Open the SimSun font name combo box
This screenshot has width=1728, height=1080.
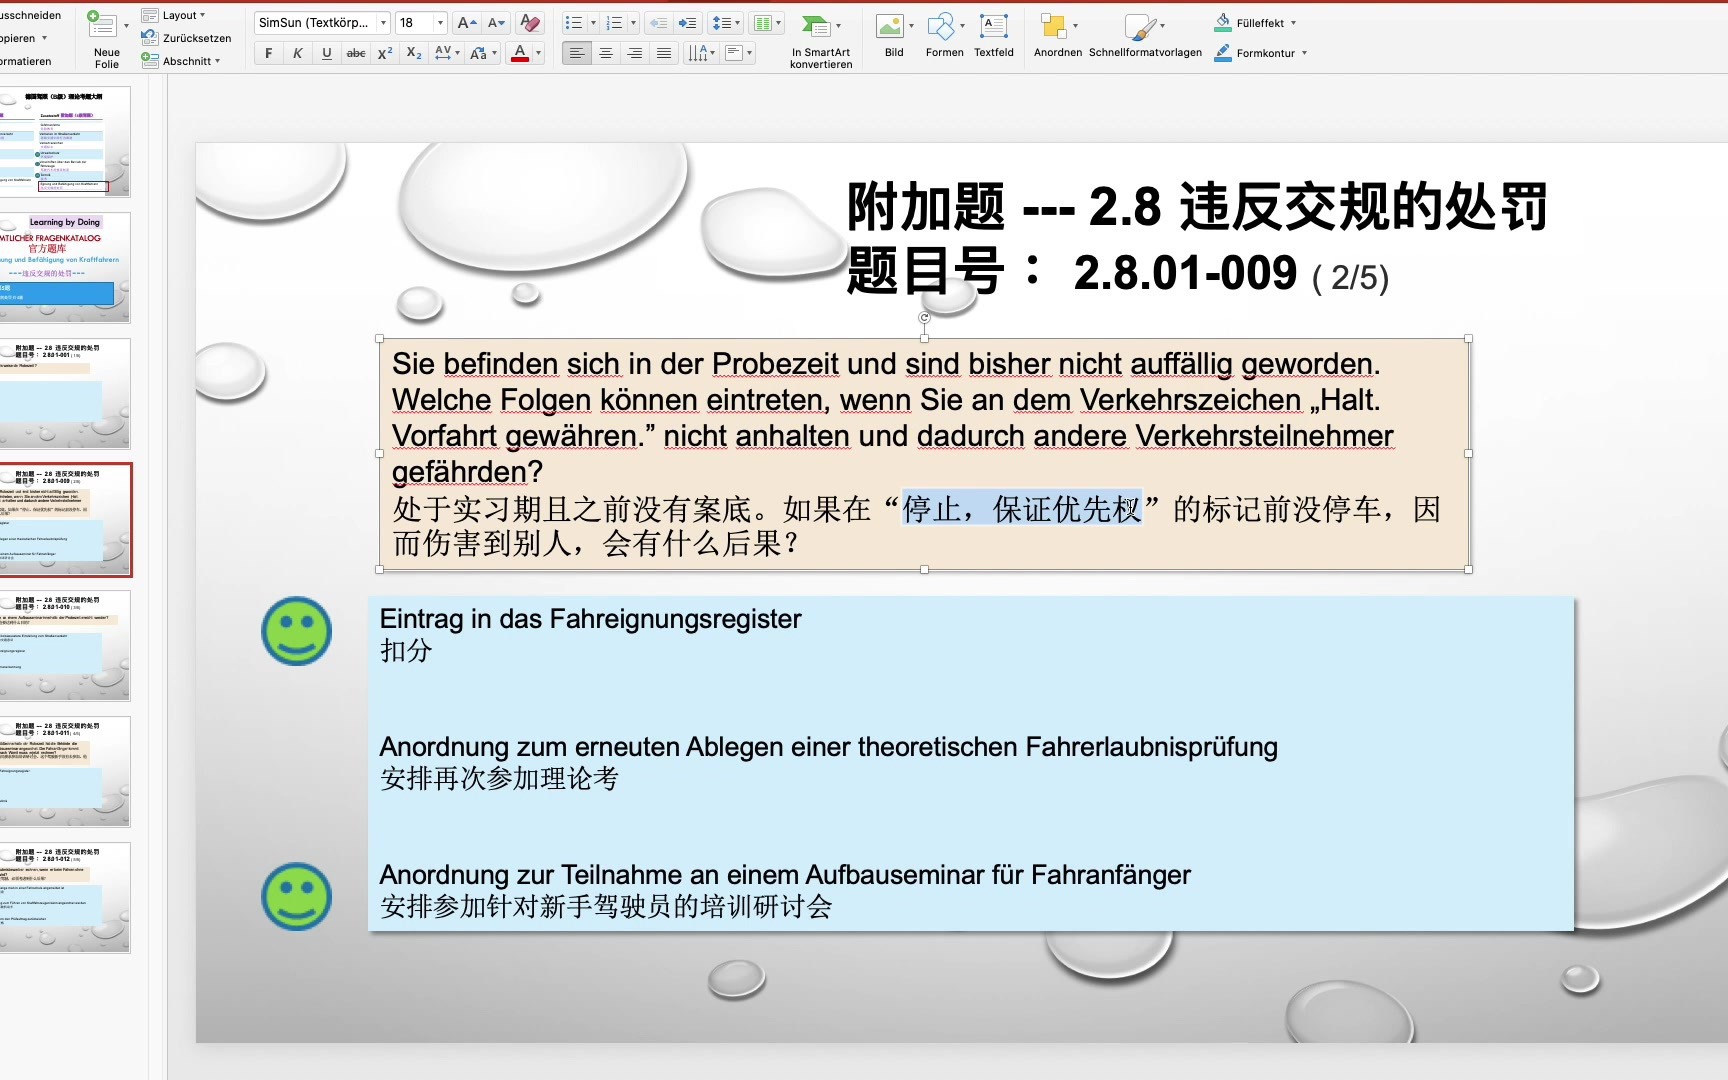pyautogui.click(x=322, y=22)
